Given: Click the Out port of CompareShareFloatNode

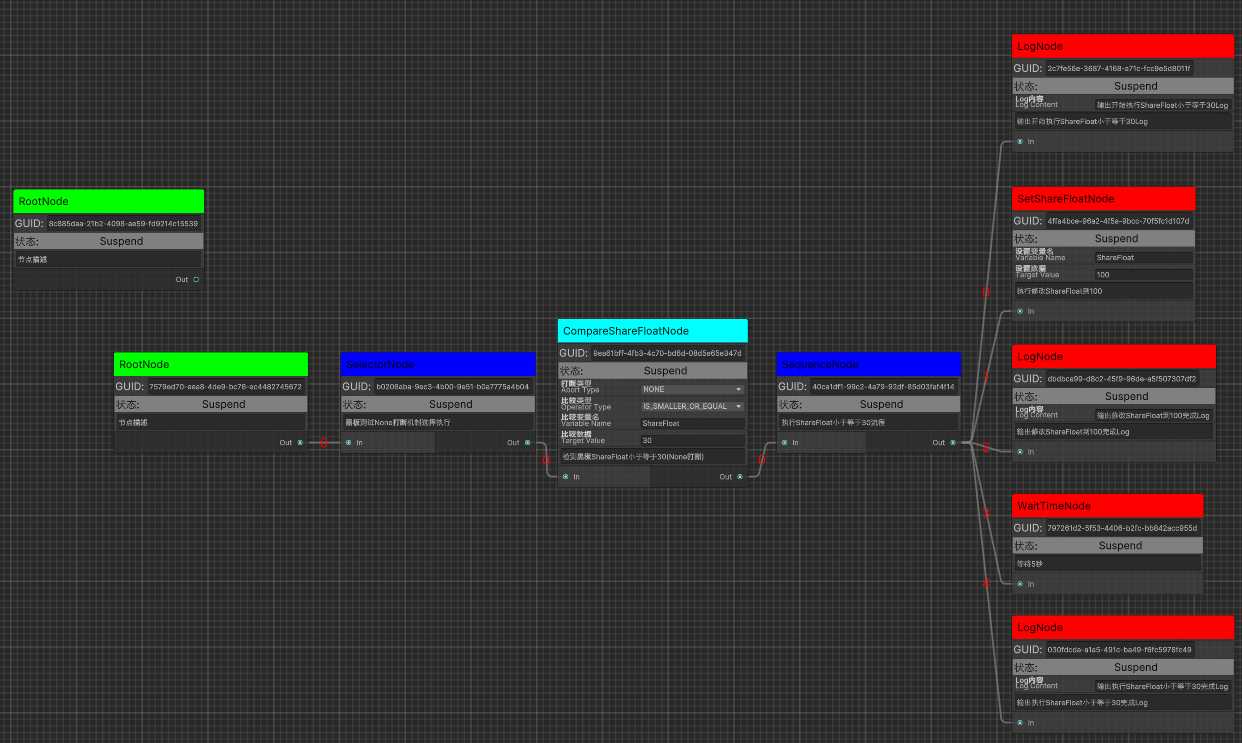Looking at the screenshot, I should pos(738,477).
